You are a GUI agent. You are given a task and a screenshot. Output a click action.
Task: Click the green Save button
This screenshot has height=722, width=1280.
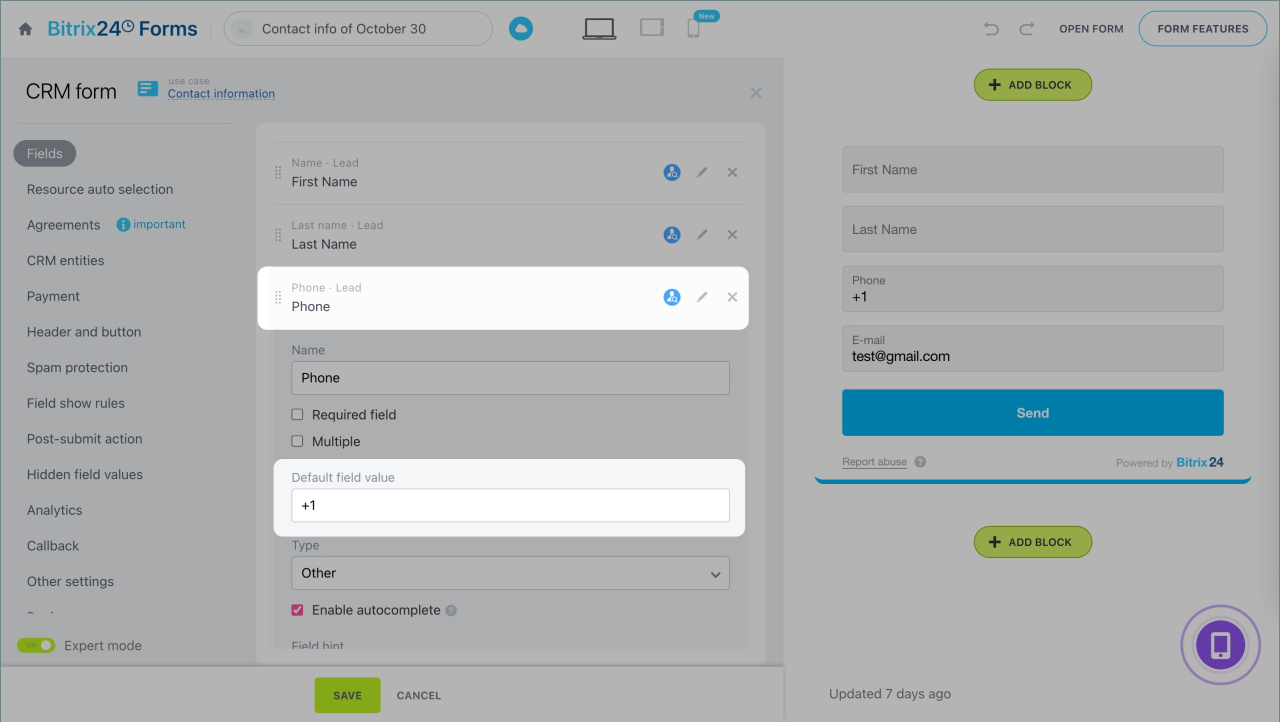[347, 696]
